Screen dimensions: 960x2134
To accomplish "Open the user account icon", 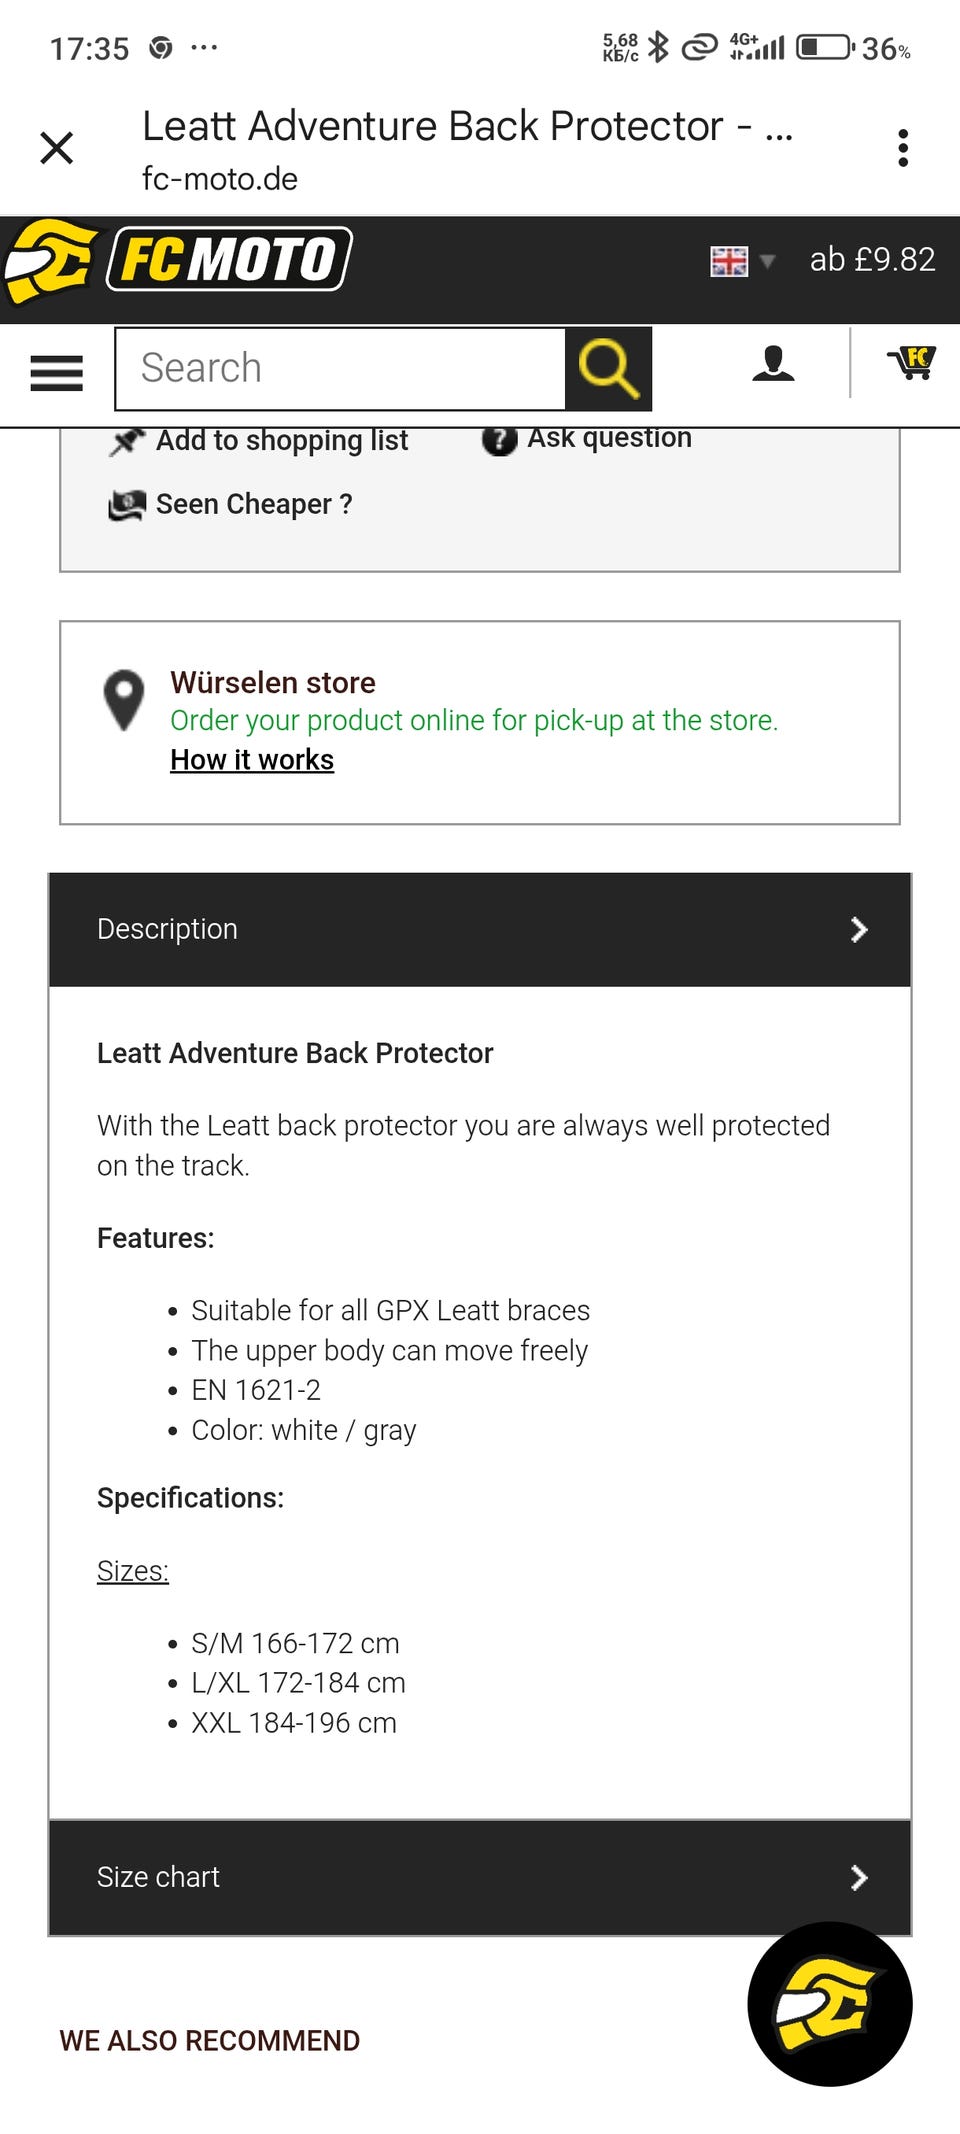I will coord(773,364).
